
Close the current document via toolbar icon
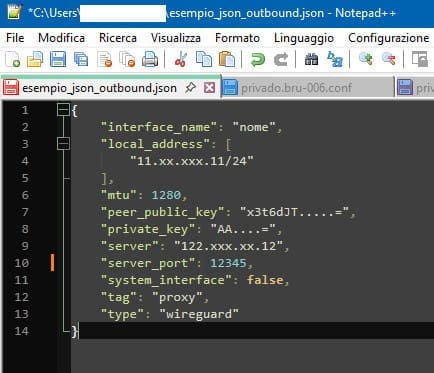click(104, 60)
